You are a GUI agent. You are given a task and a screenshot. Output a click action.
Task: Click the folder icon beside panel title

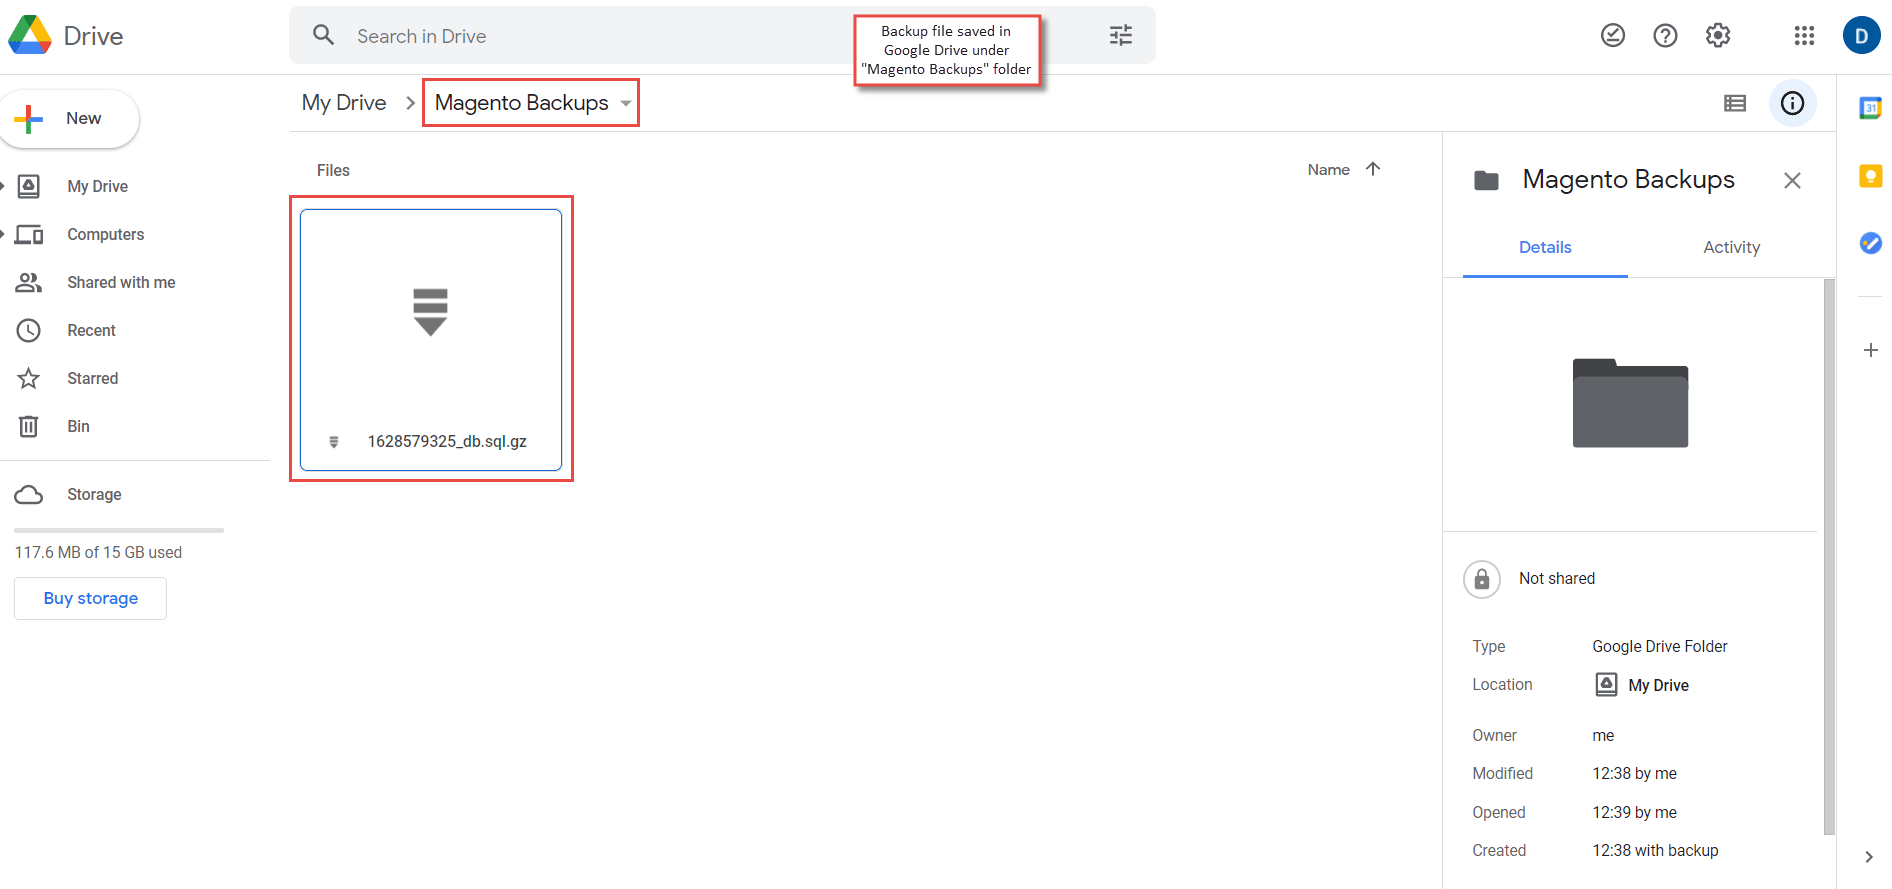tap(1487, 180)
